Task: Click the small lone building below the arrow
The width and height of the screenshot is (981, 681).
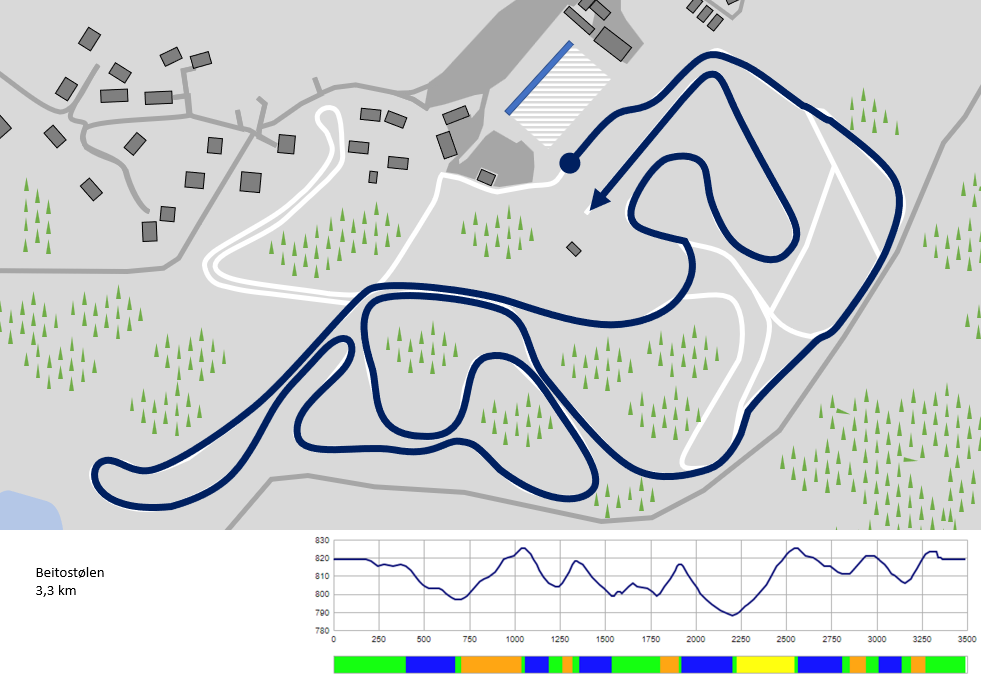Action: (x=574, y=249)
